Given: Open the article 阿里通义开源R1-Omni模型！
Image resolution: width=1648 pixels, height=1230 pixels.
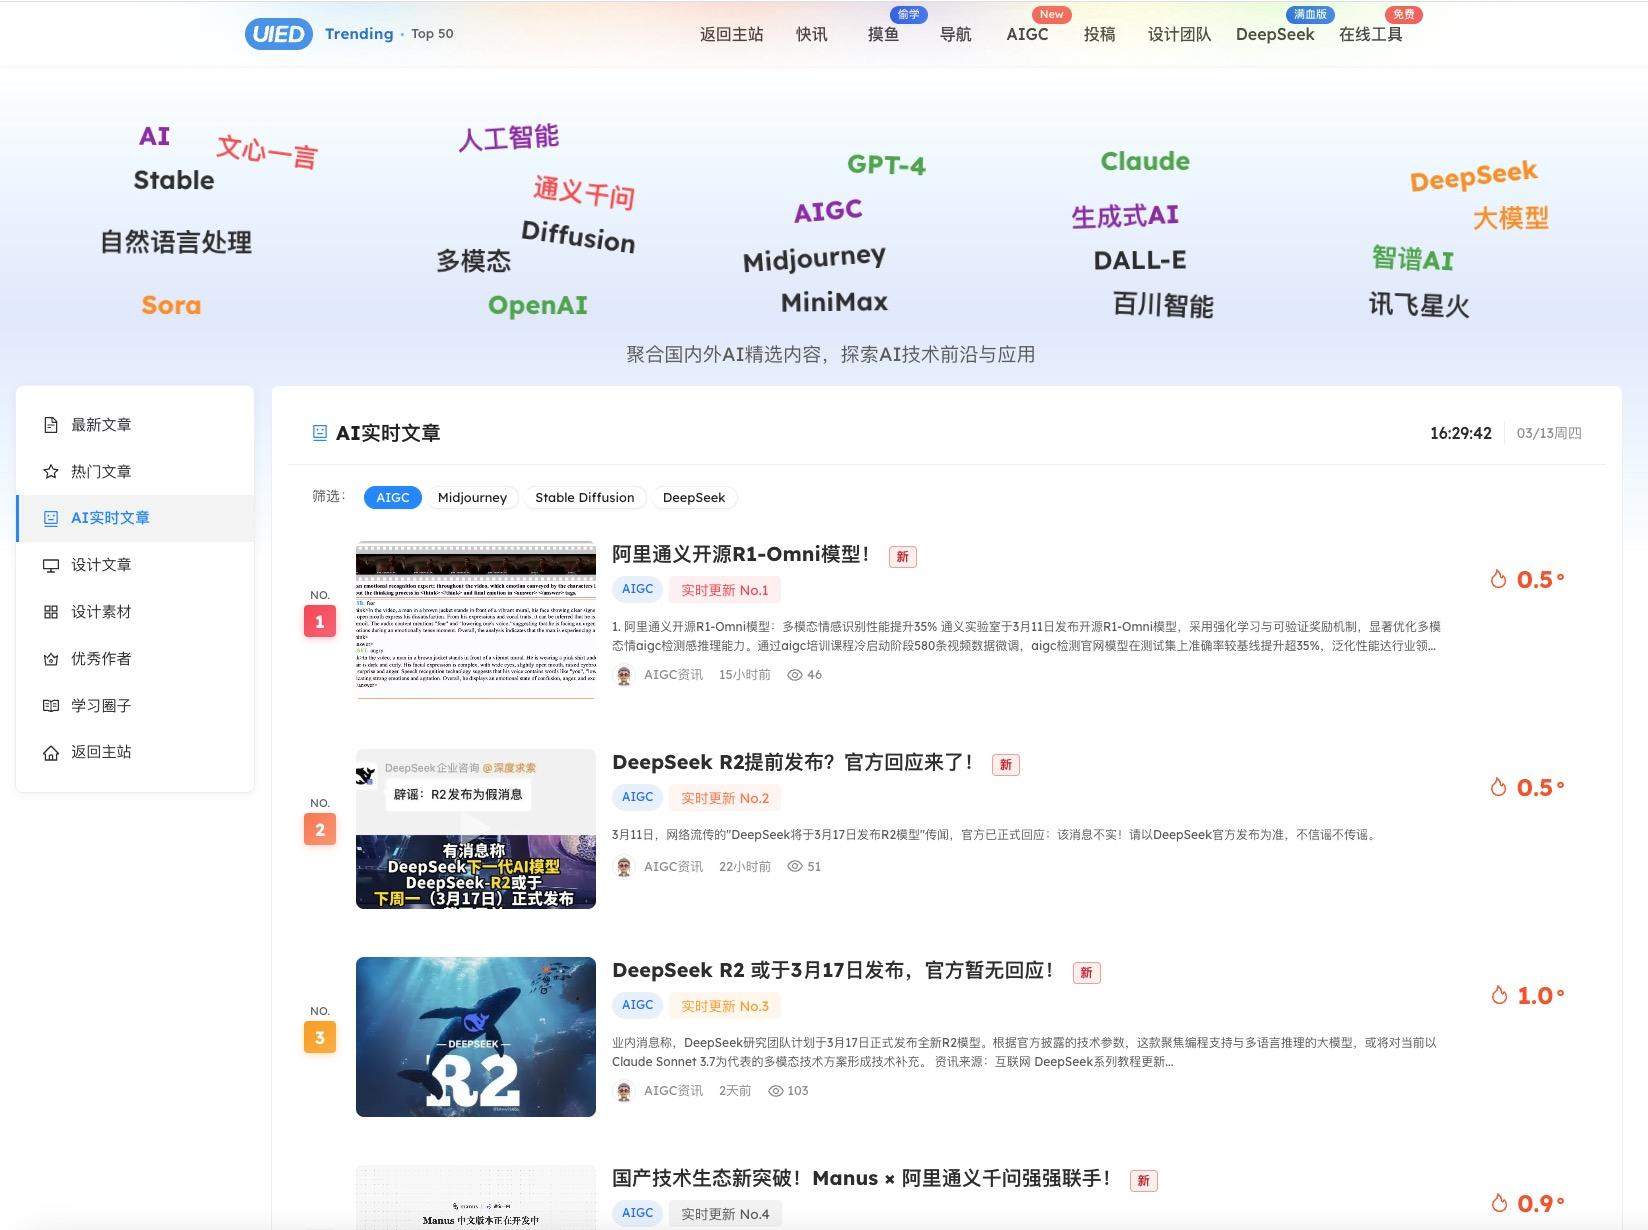Looking at the screenshot, I should coord(741,555).
